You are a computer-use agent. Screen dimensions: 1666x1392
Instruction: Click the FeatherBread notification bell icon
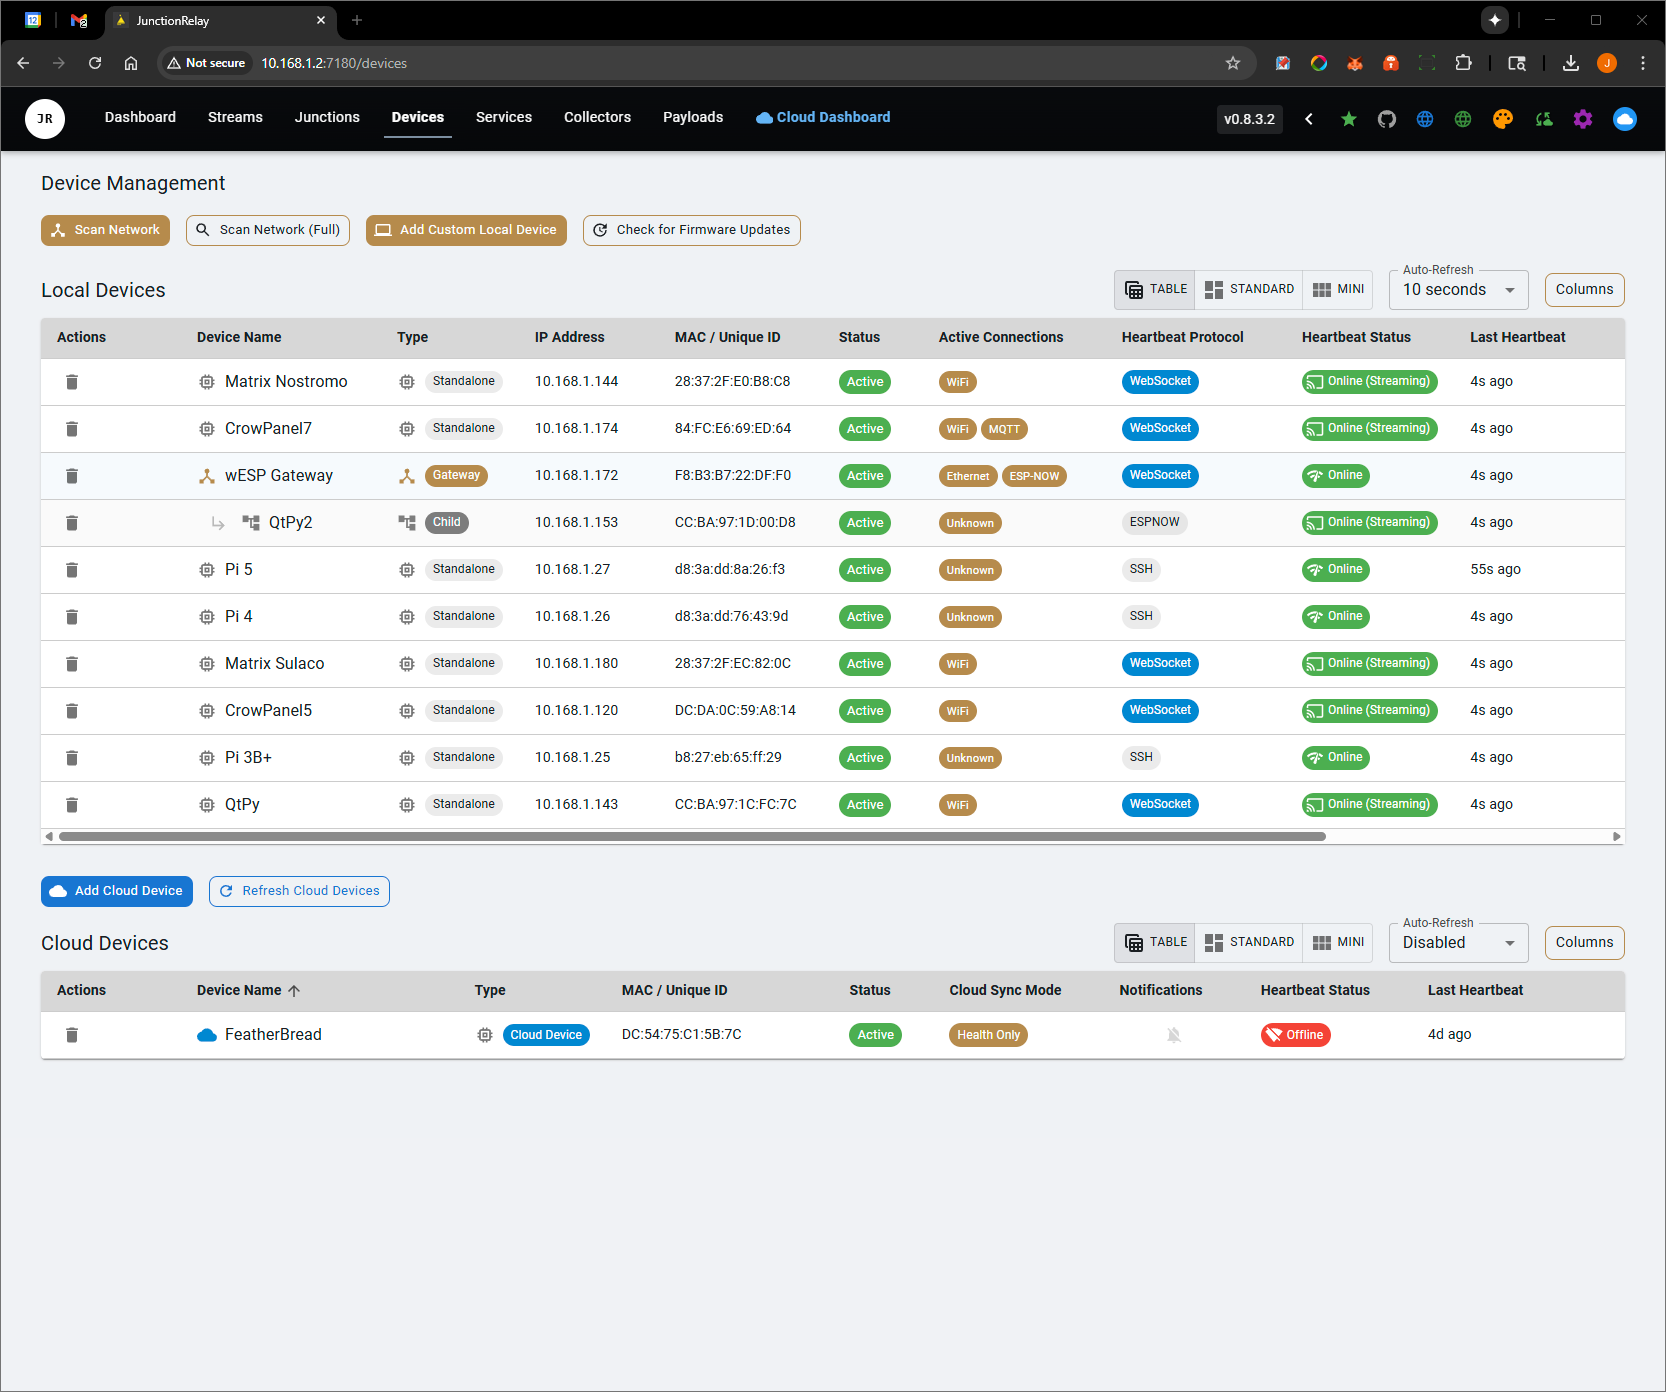(x=1174, y=1035)
